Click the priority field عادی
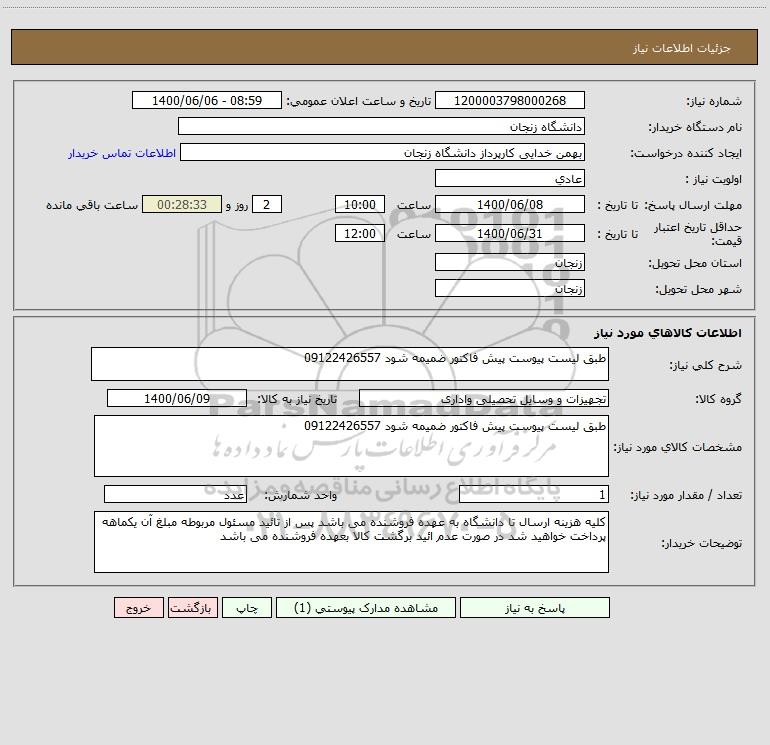Viewport: 770px width, 745px height. (510, 178)
